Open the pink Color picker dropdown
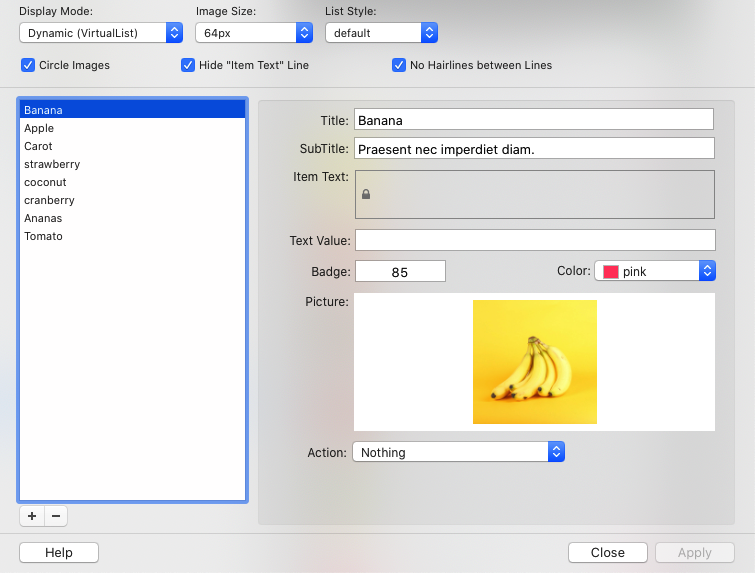Viewport: 755px width, 573px height. (x=655, y=271)
